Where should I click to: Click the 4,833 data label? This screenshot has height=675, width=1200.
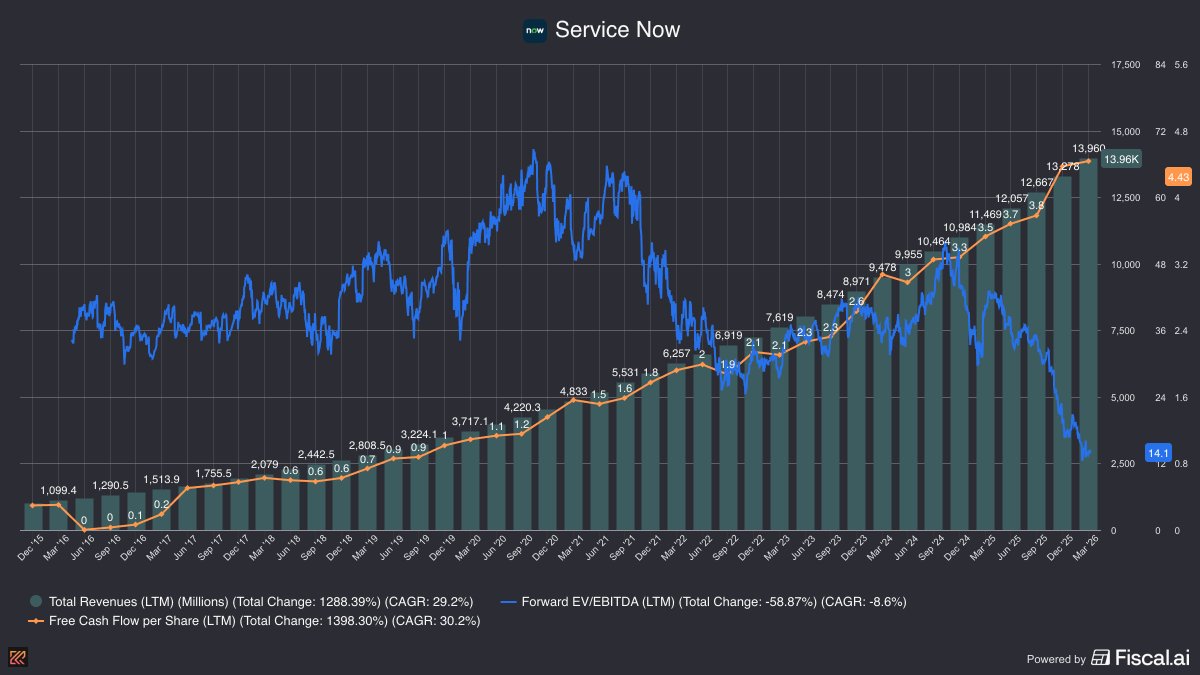(x=574, y=391)
